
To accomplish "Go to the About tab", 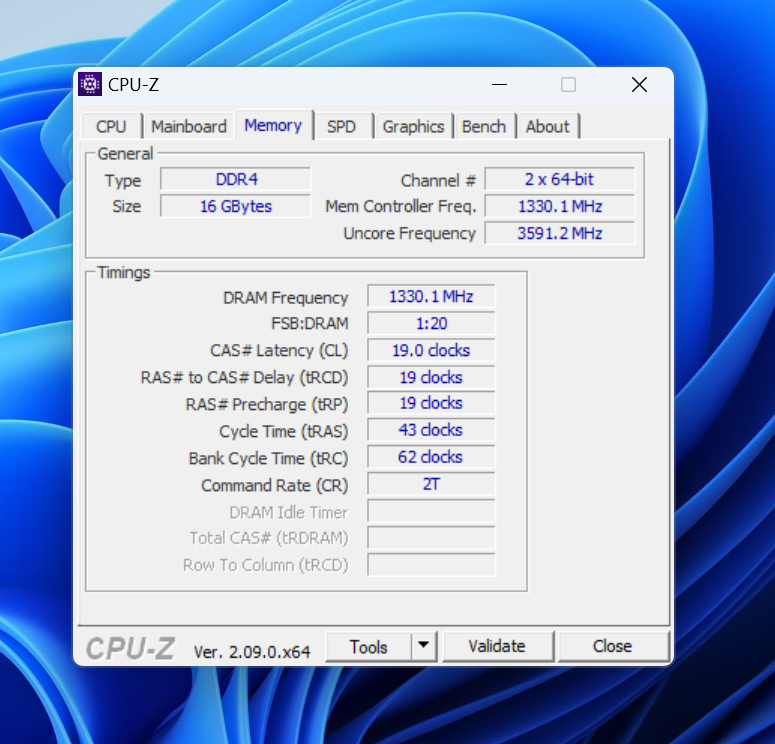I will click(548, 127).
